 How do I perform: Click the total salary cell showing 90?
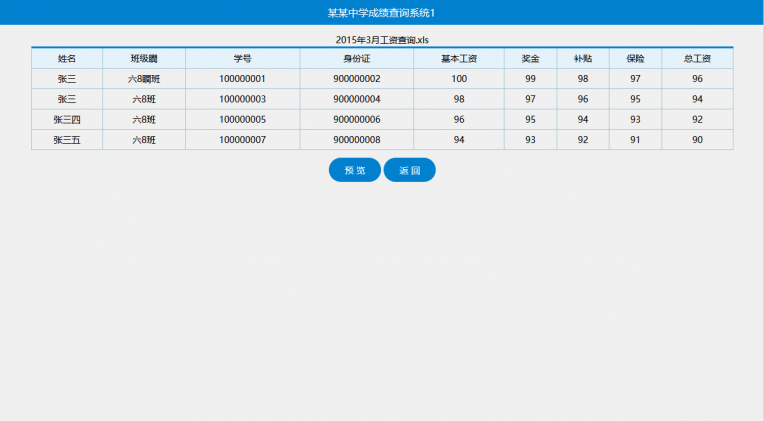tap(697, 140)
